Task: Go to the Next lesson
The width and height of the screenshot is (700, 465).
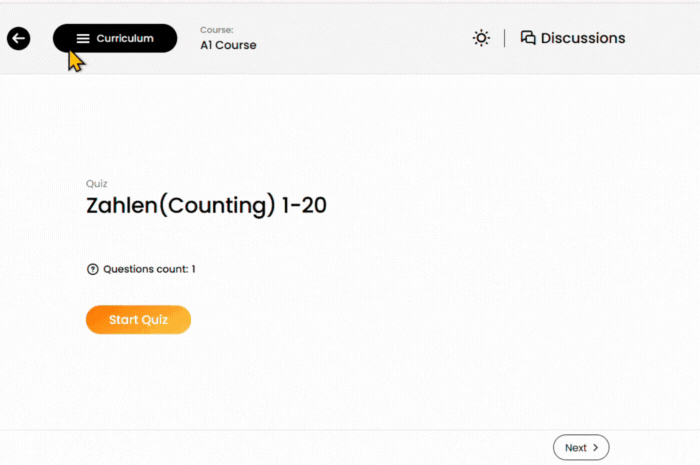Action: point(581,448)
